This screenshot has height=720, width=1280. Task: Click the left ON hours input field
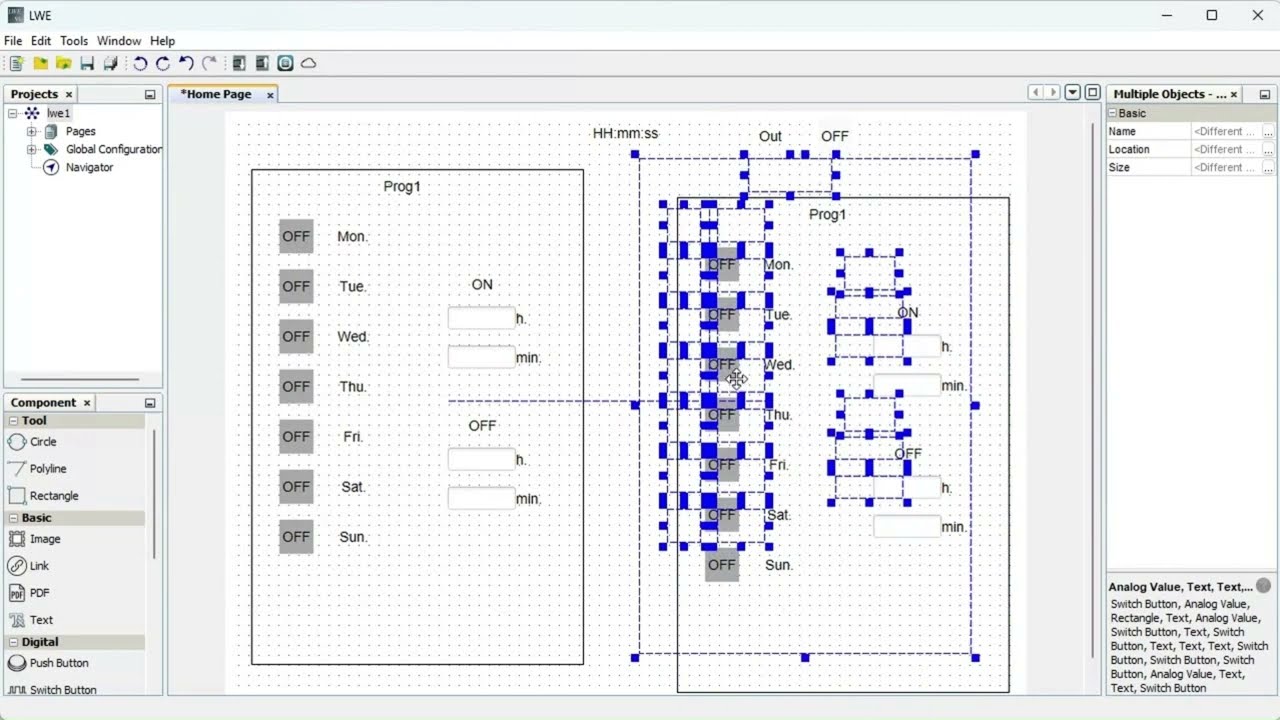coord(481,318)
